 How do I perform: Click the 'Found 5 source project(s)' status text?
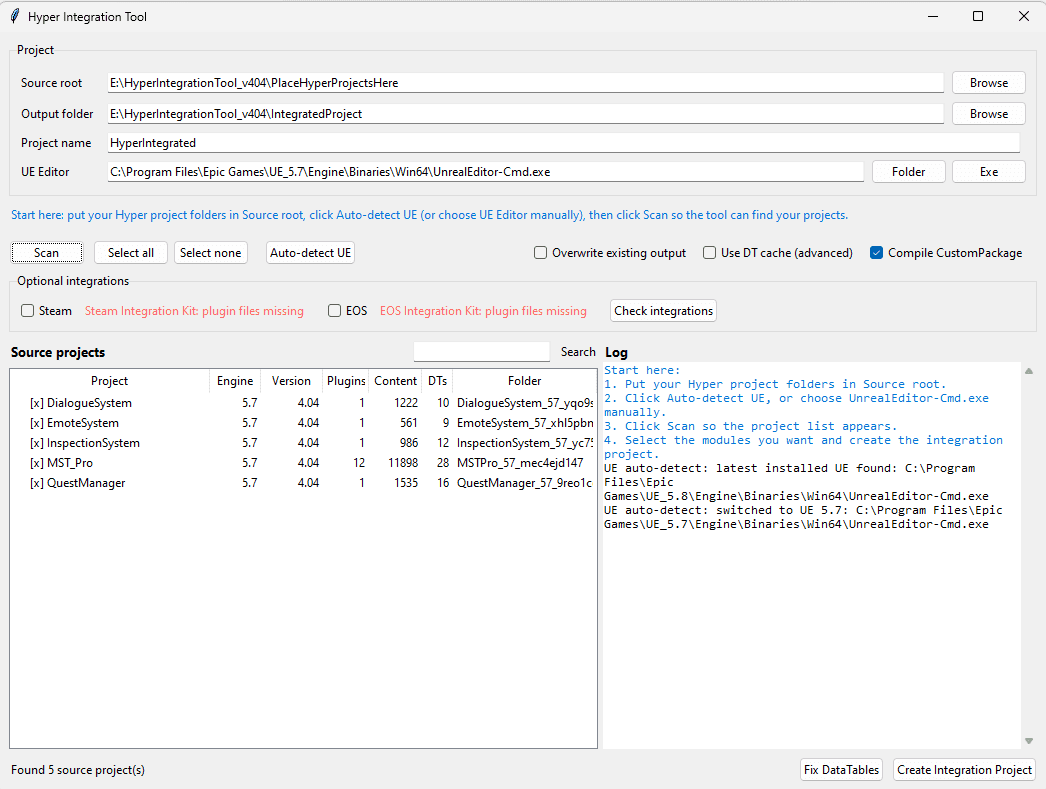click(x=78, y=770)
